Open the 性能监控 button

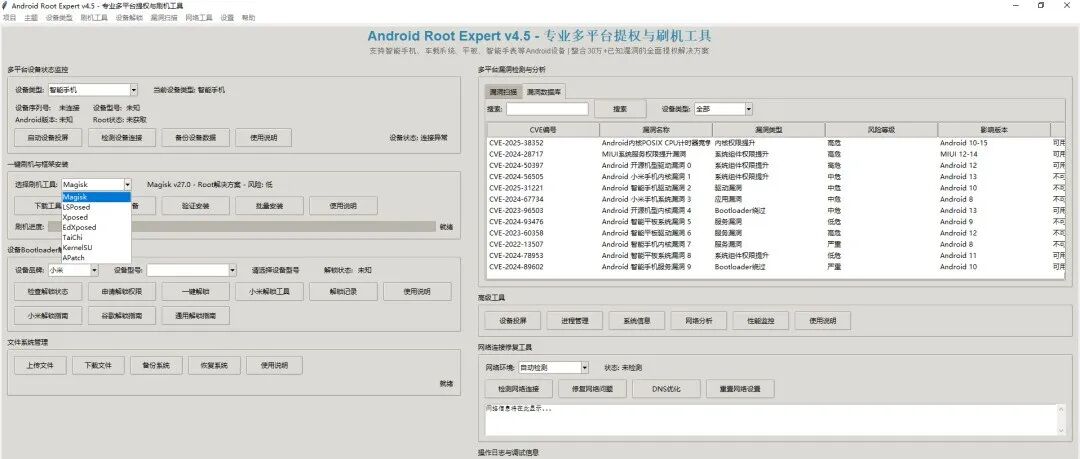coord(760,320)
